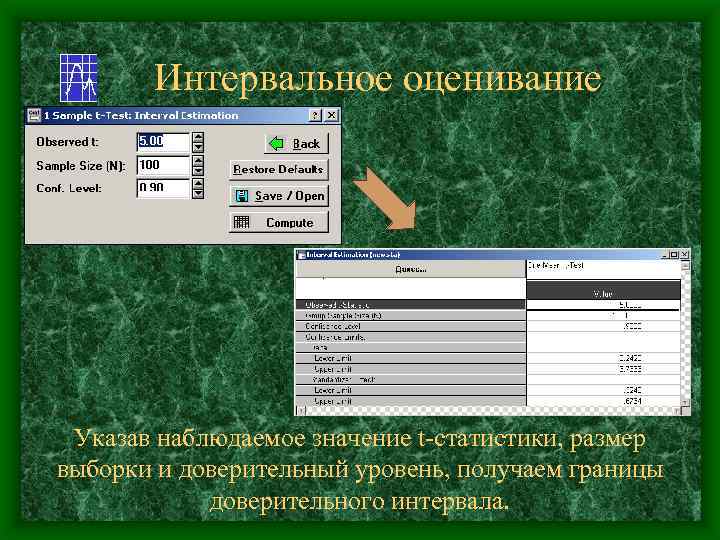Click the results window horizontal scrollbar left arrow
This screenshot has height=540, width=720.
click(301, 411)
